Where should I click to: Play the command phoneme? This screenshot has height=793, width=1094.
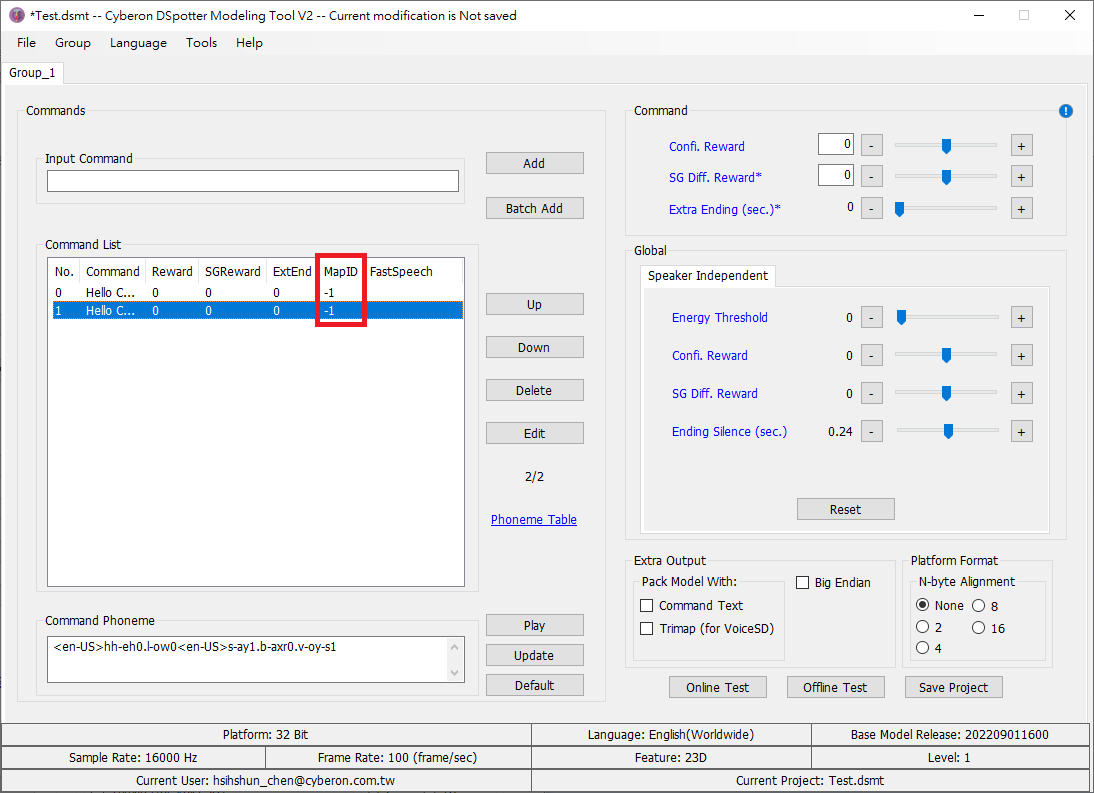tap(534, 626)
